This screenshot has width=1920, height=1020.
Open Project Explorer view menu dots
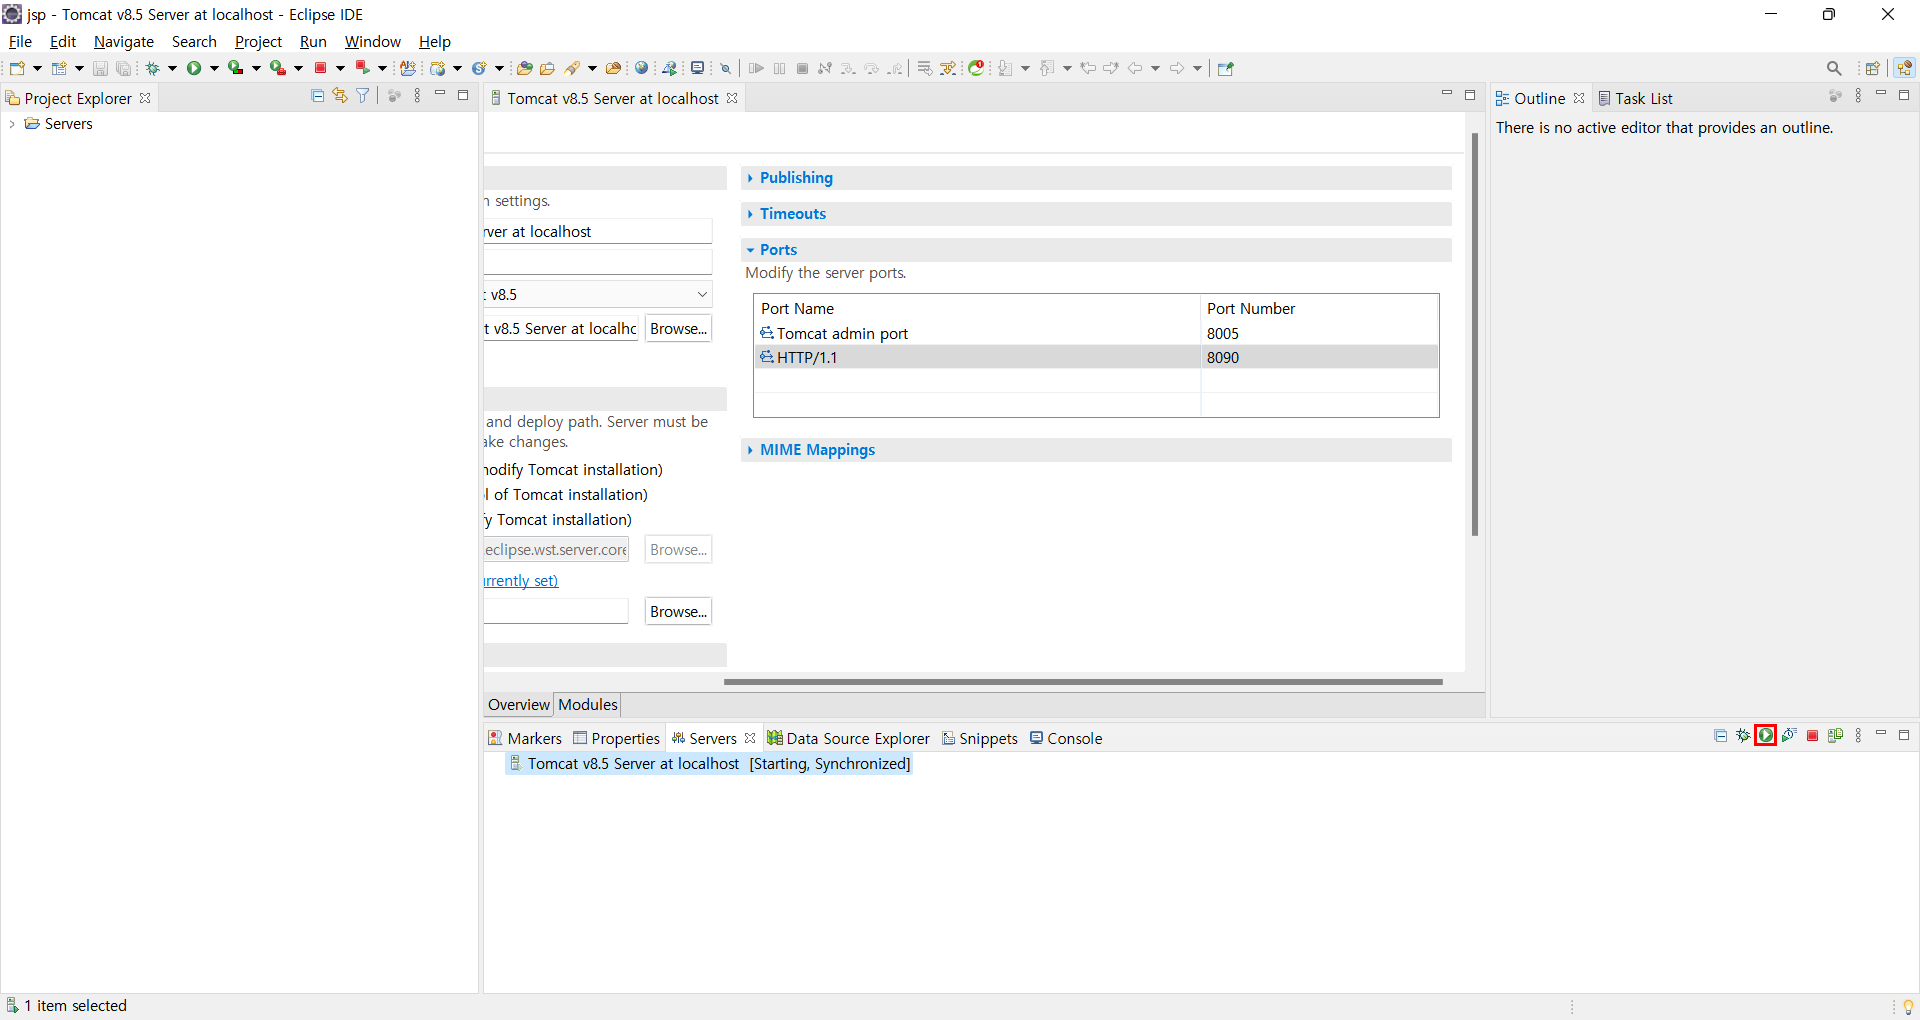pyautogui.click(x=417, y=96)
